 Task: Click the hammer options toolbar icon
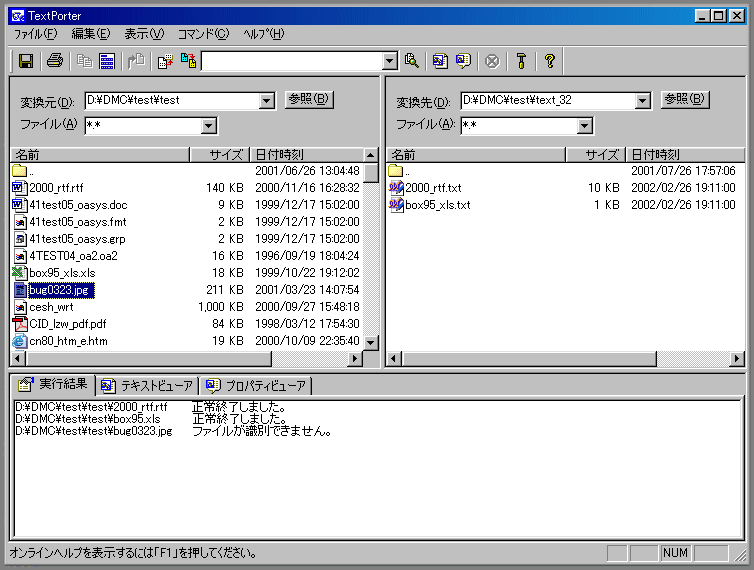[x=521, y=61]
